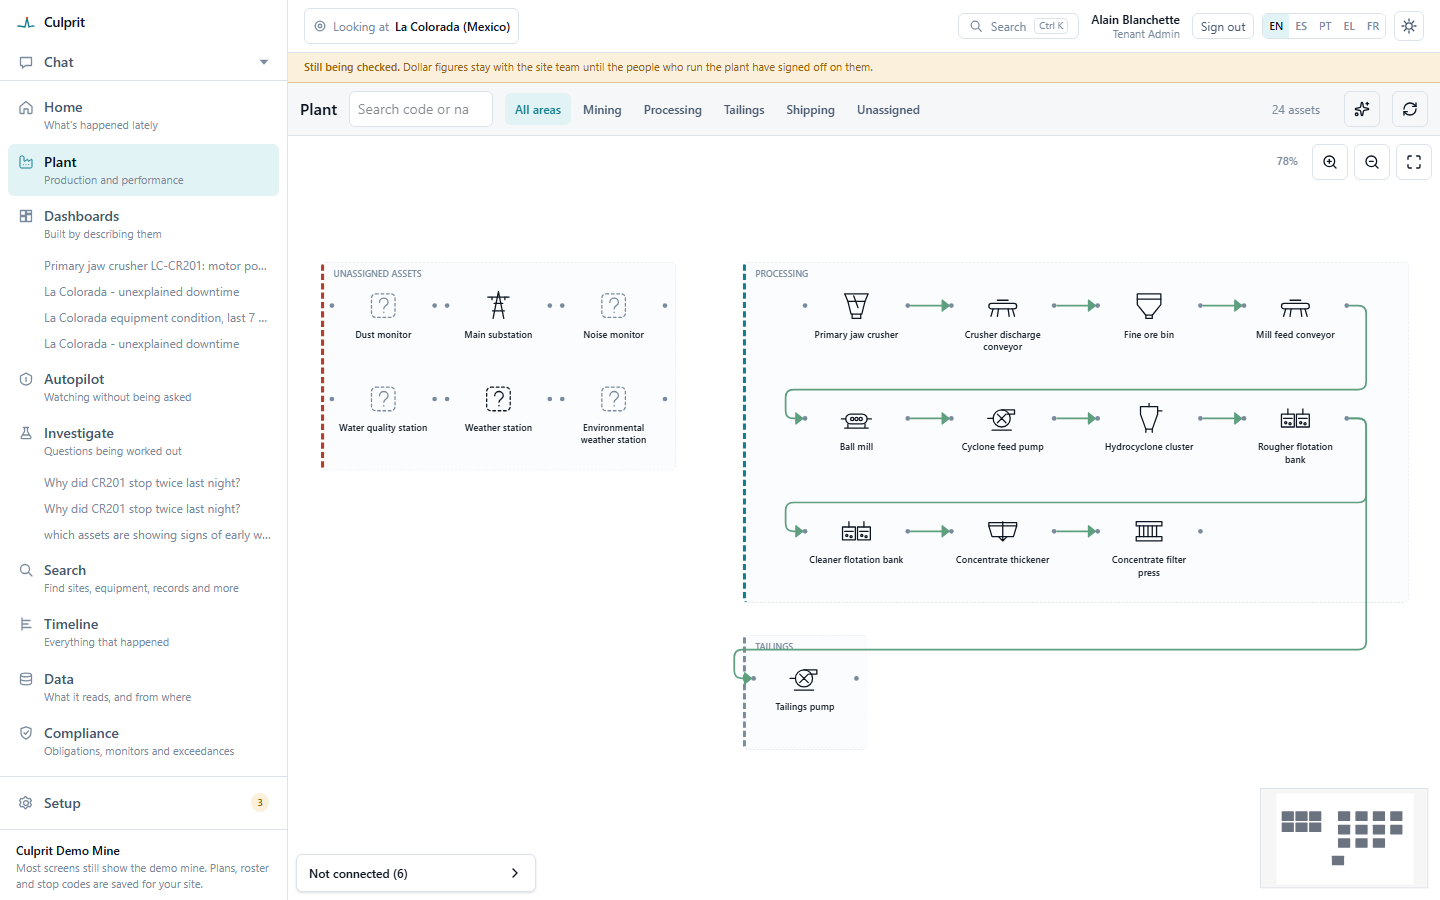Open the Autopilot section
Viewport: 1440px width, 900px height.
click(144, 387)
